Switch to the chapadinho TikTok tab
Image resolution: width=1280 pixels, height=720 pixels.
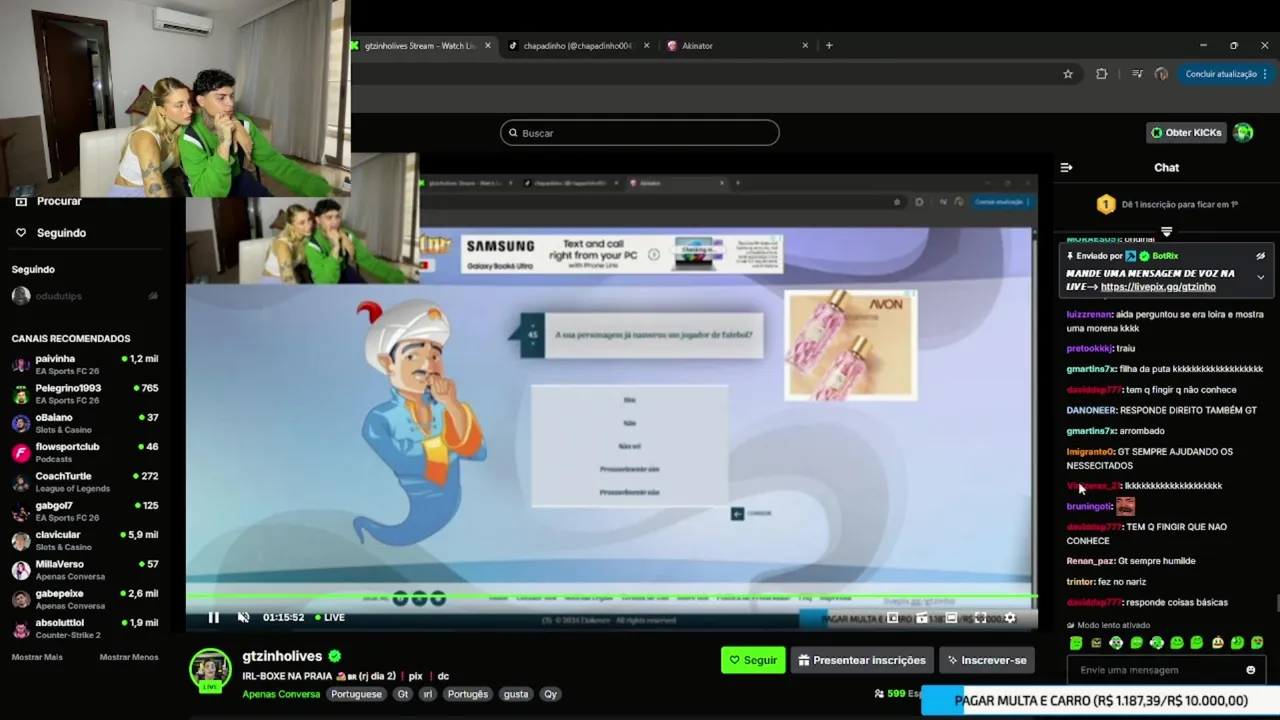pyautogui.click(x=577, y=46)
